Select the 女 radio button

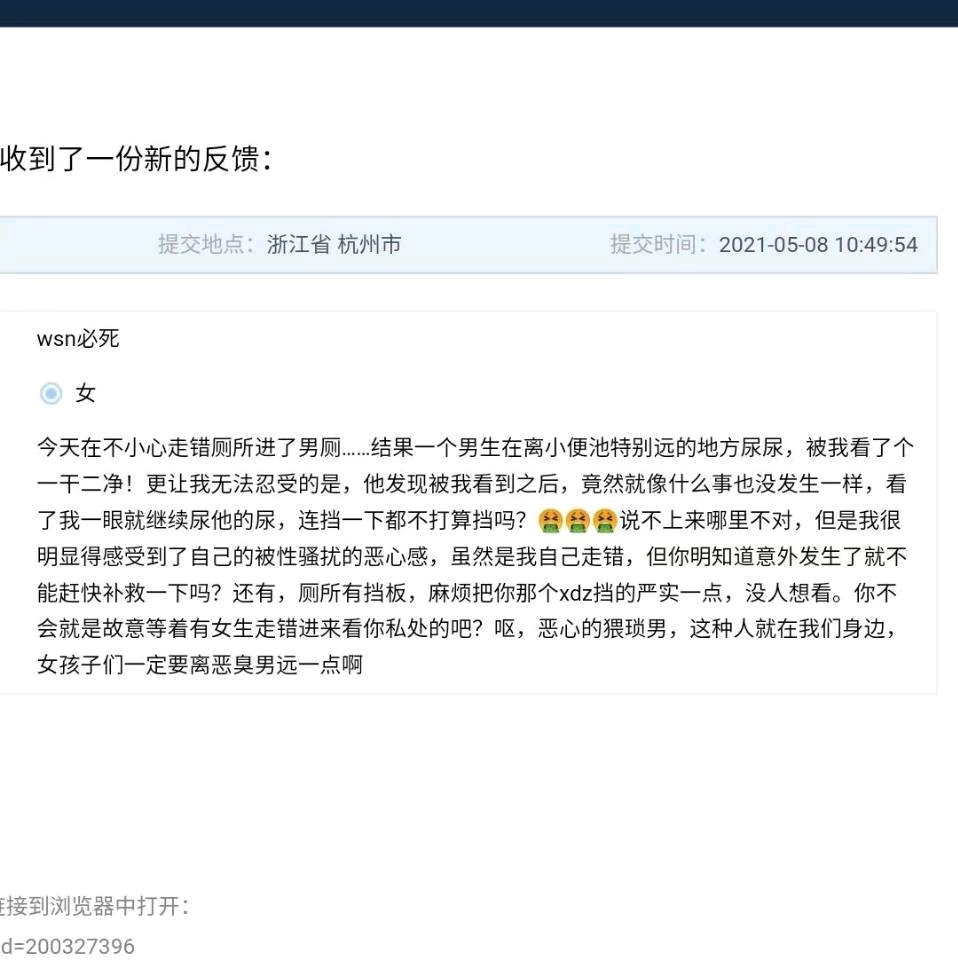click(x=51, y=393)
